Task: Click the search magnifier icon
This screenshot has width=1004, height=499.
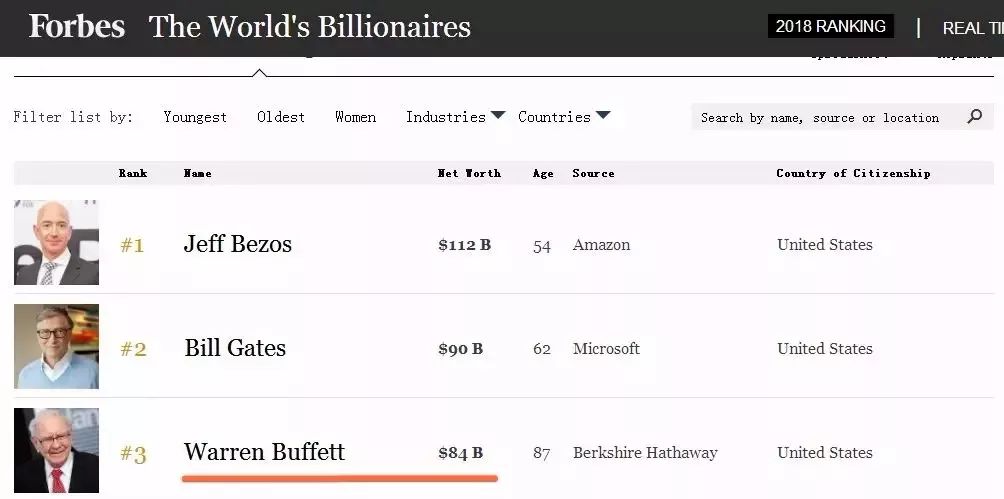Action: [975, 117]
